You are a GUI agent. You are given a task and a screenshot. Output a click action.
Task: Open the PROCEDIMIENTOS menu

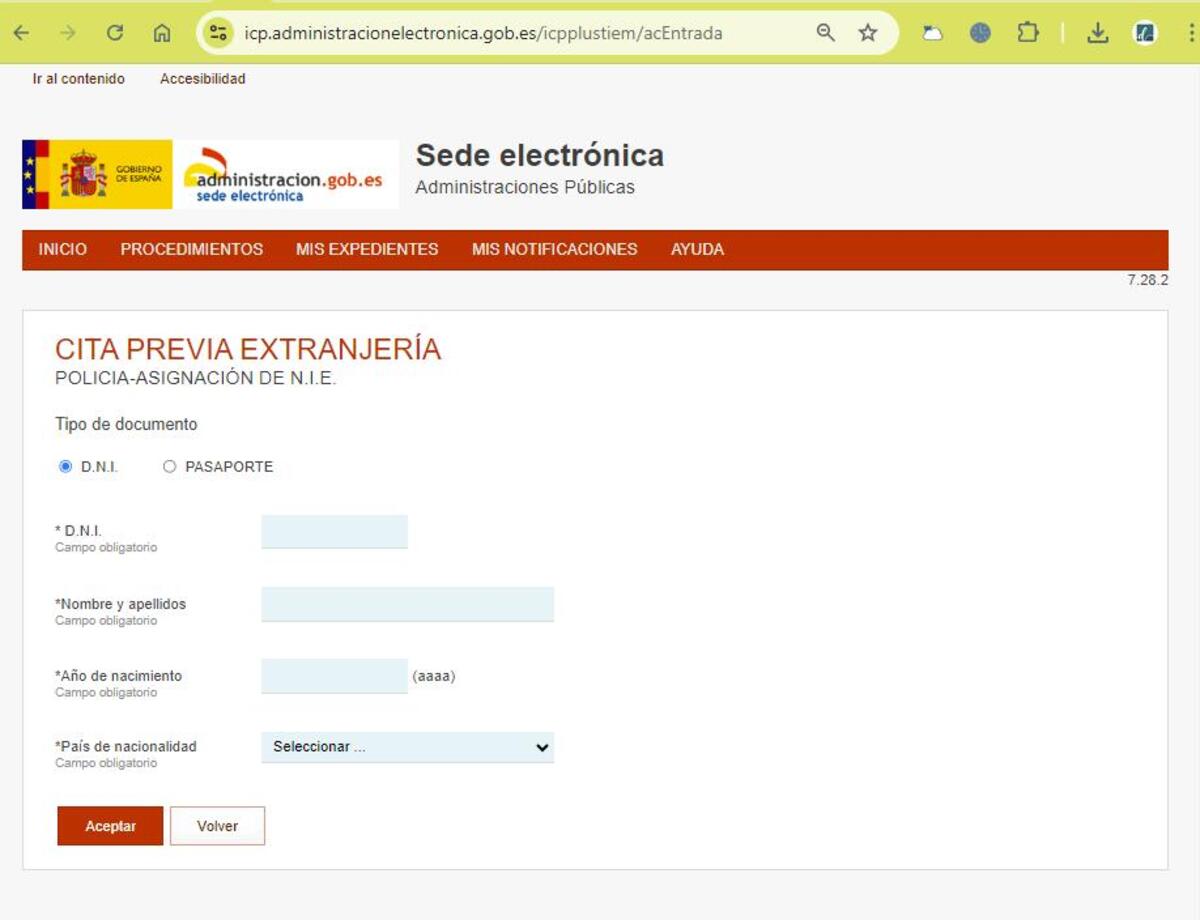tap(192, 250)
